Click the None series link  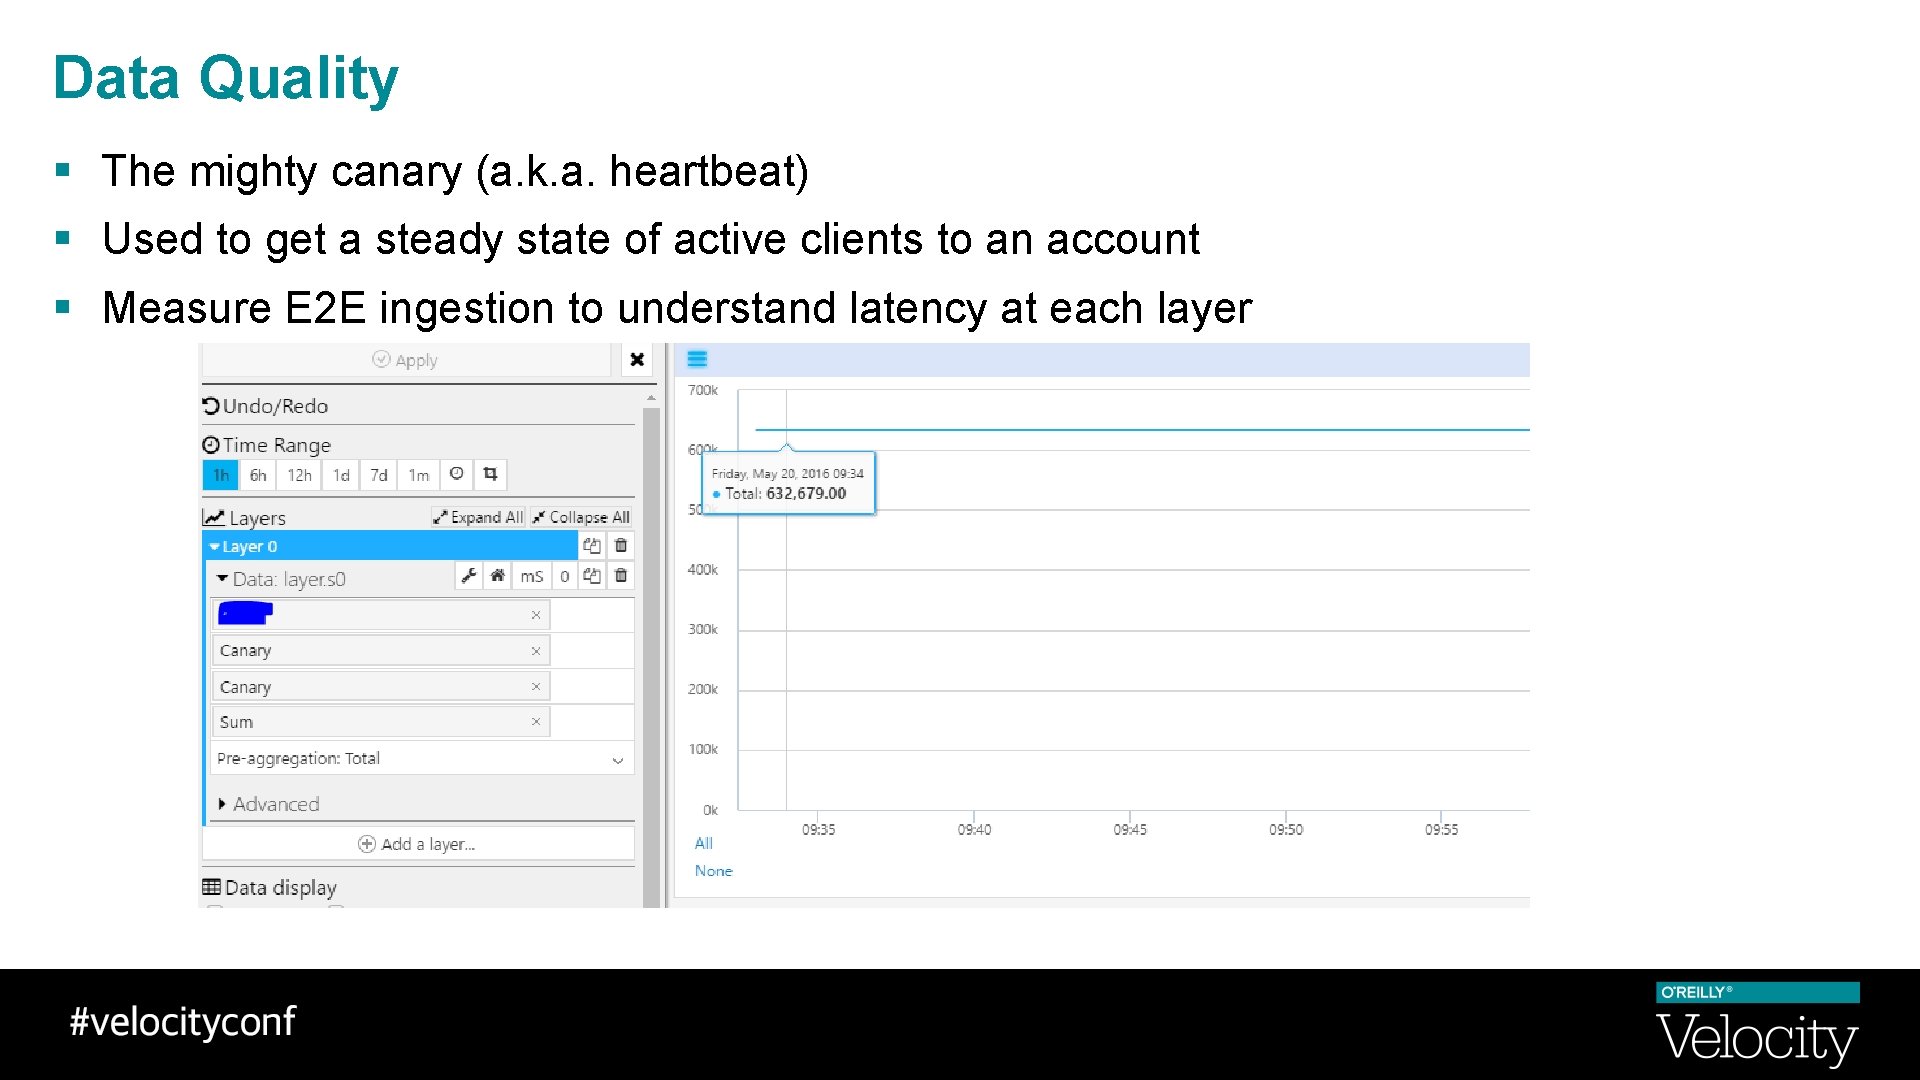(713, 871)
